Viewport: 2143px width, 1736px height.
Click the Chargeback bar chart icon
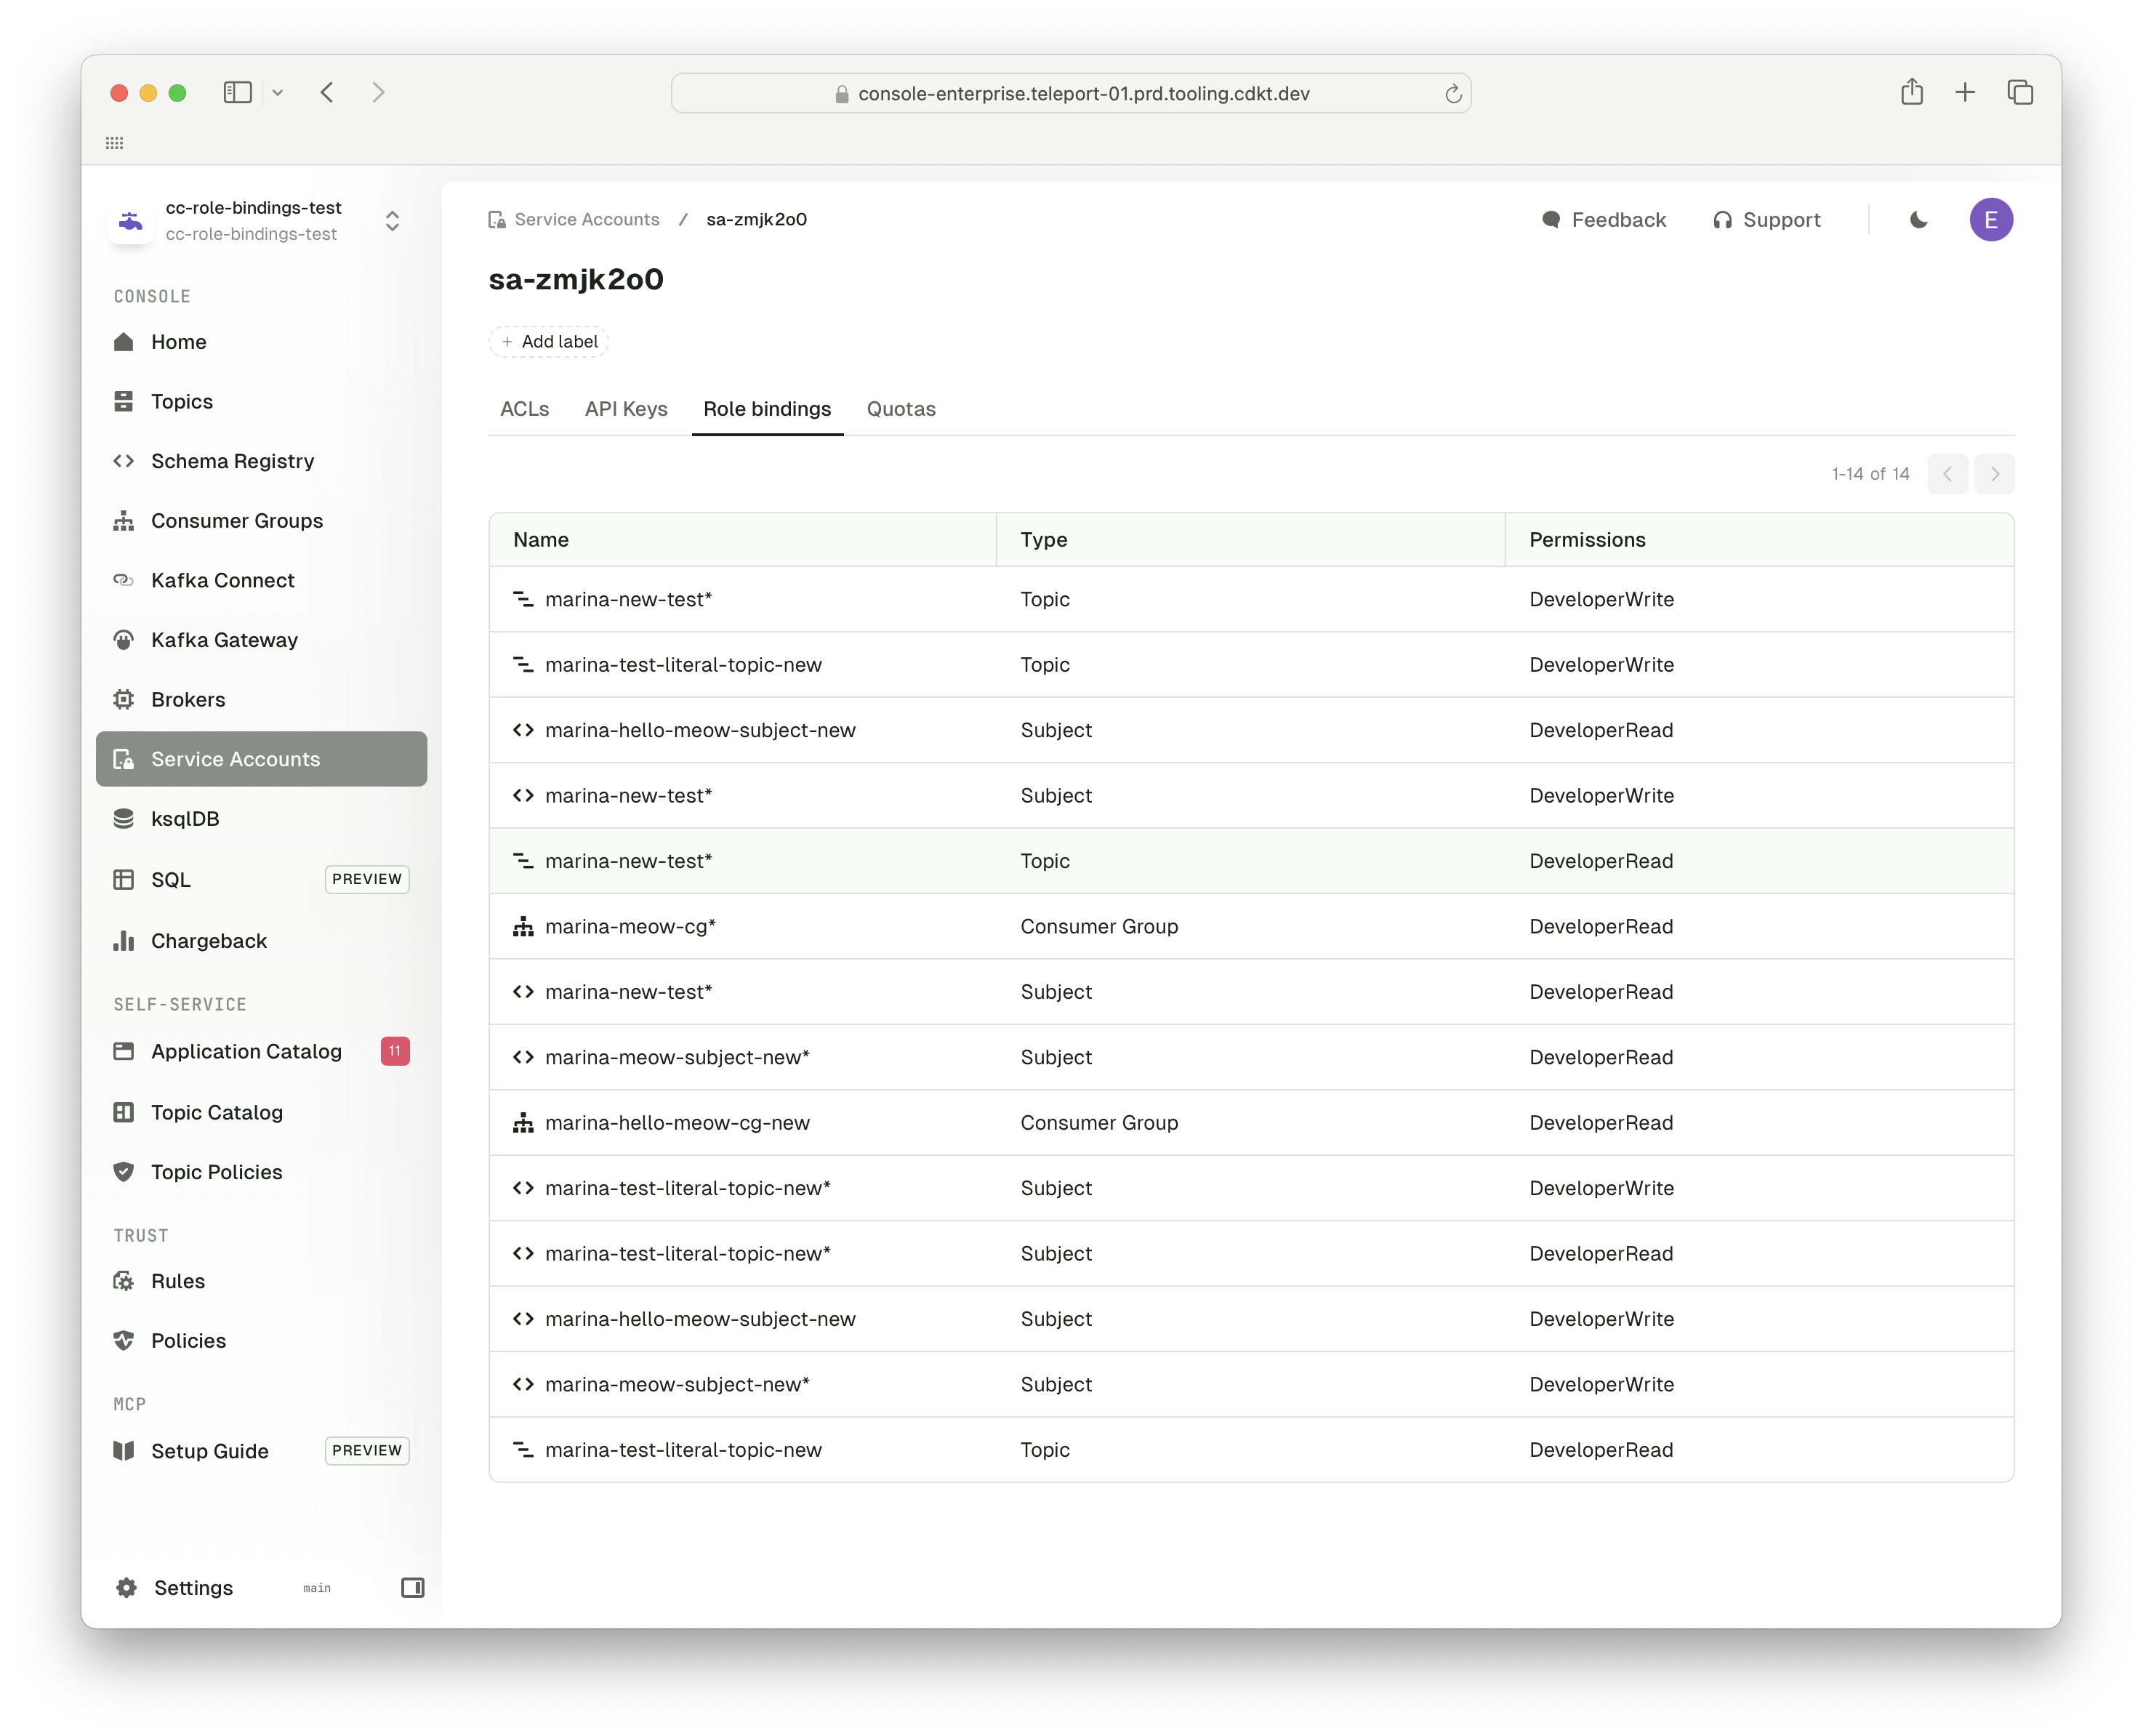[x=123, y=941]
